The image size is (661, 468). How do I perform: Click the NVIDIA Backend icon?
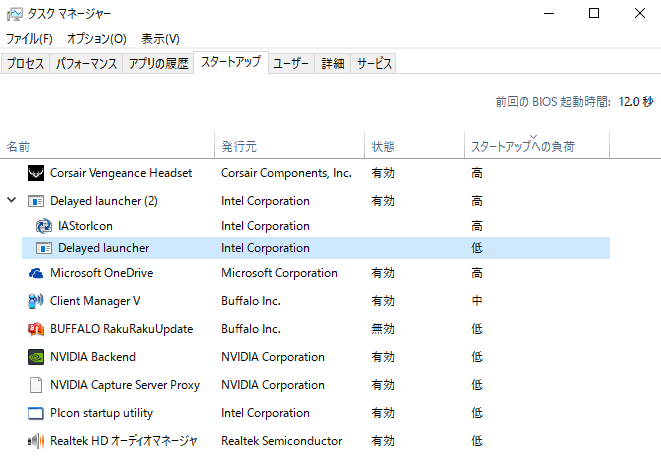[36, 357]
